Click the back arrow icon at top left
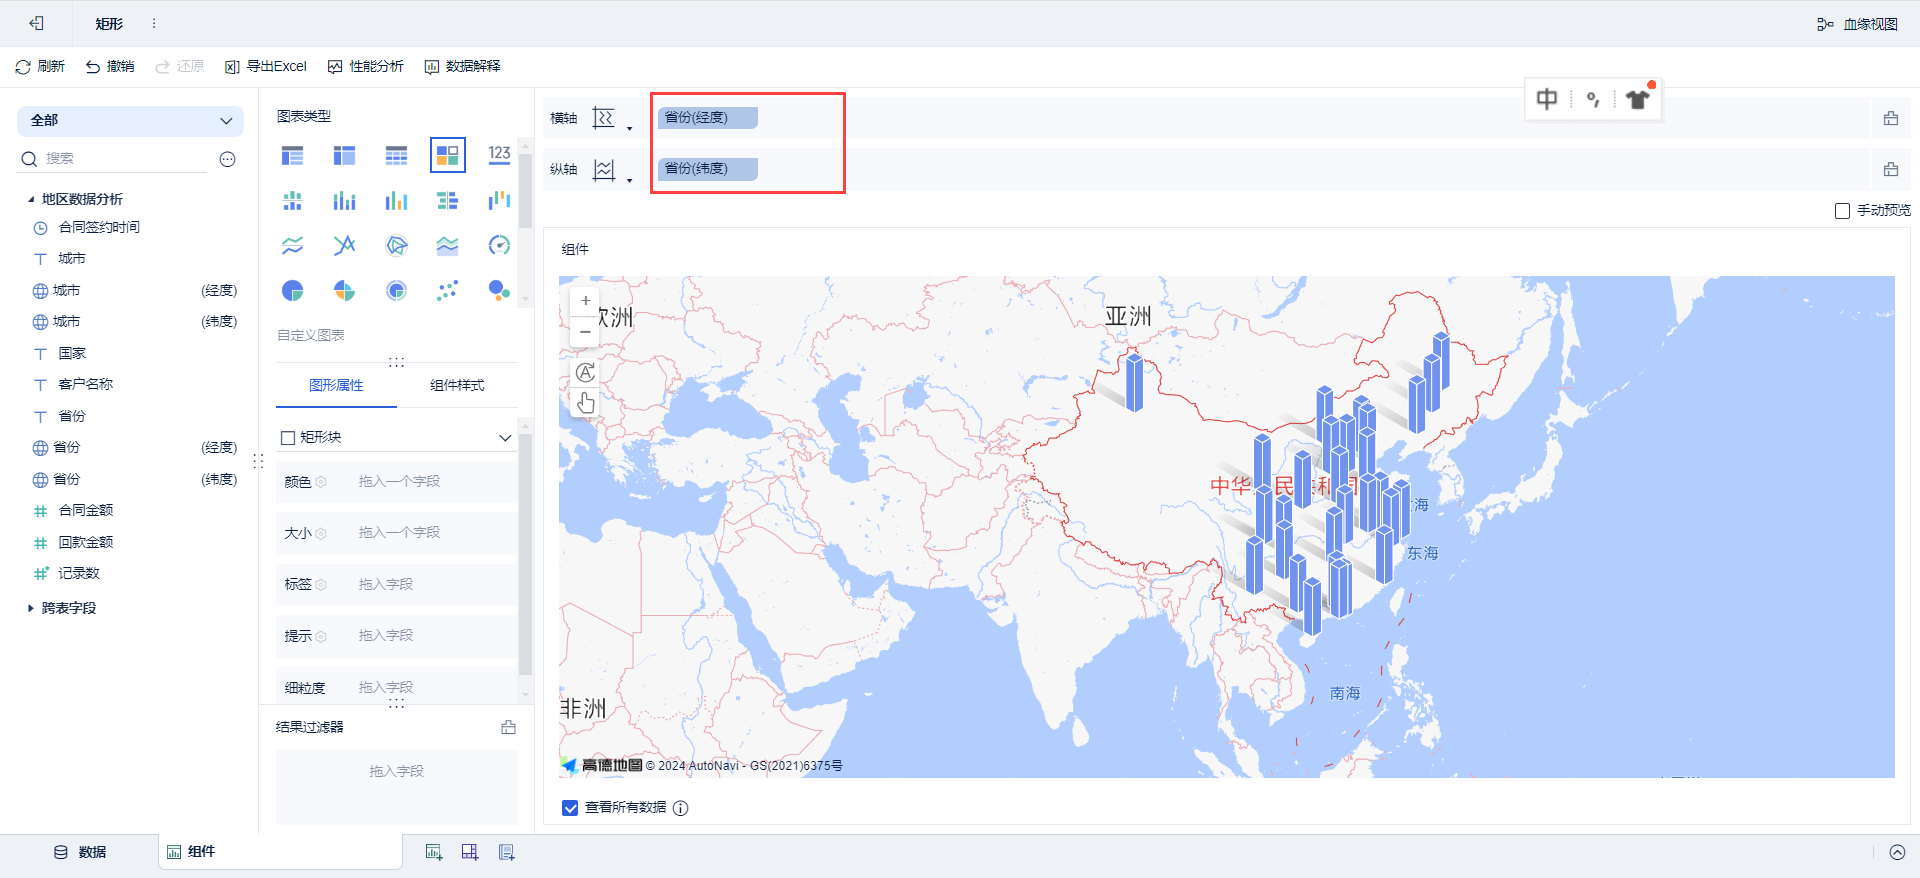The width and height of the screenshot is (1920, 878). click(37, 23)
